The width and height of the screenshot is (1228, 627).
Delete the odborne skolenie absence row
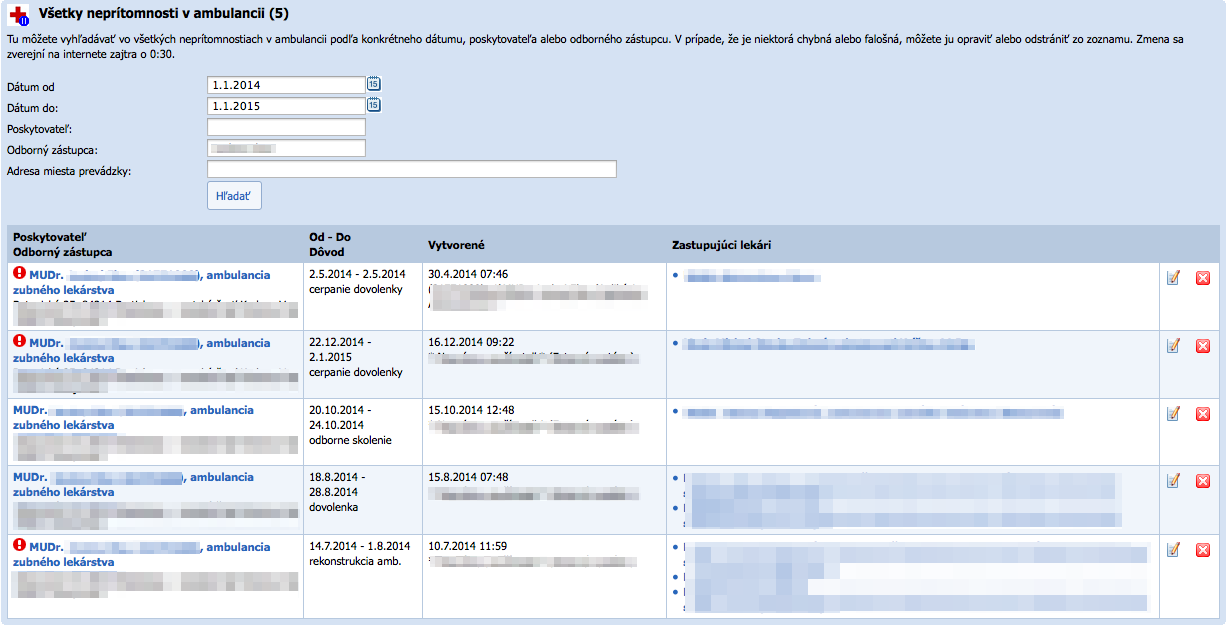[x=1202, y=413]
